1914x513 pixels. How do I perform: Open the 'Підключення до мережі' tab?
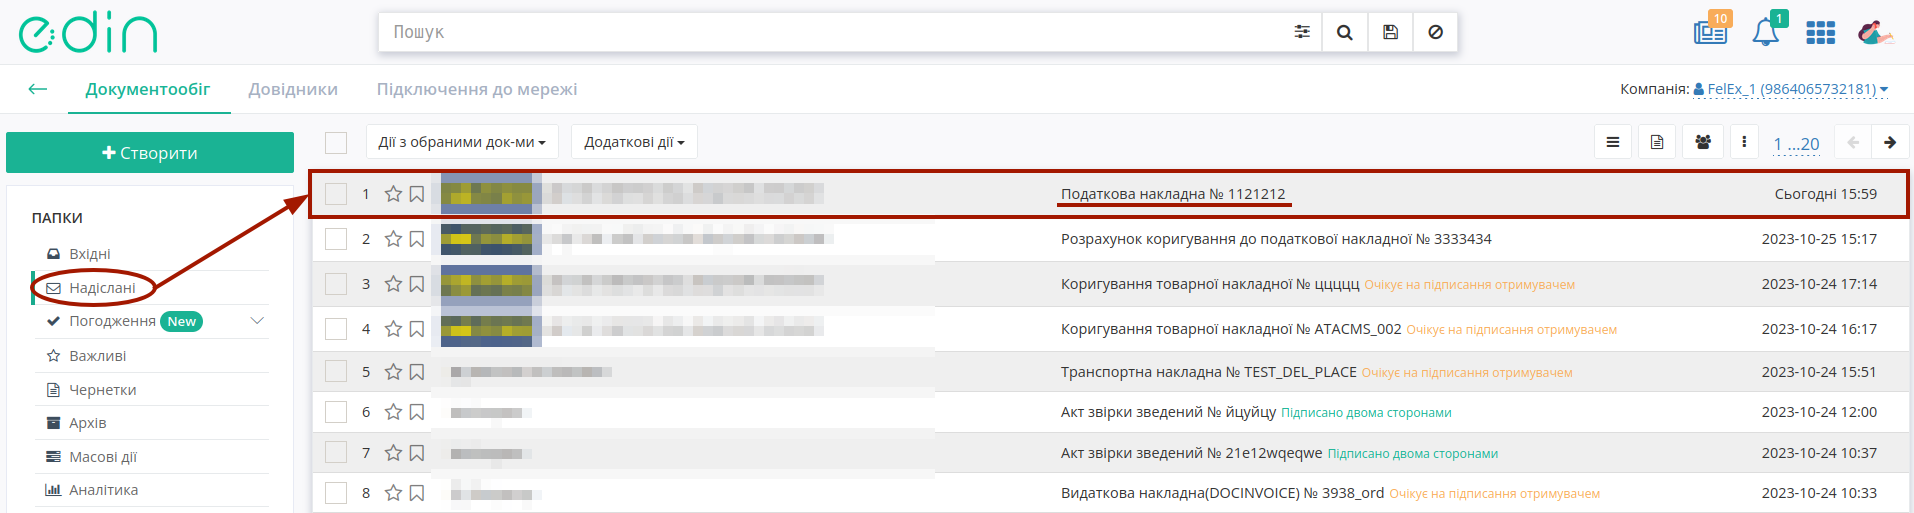tap(477, 89)
